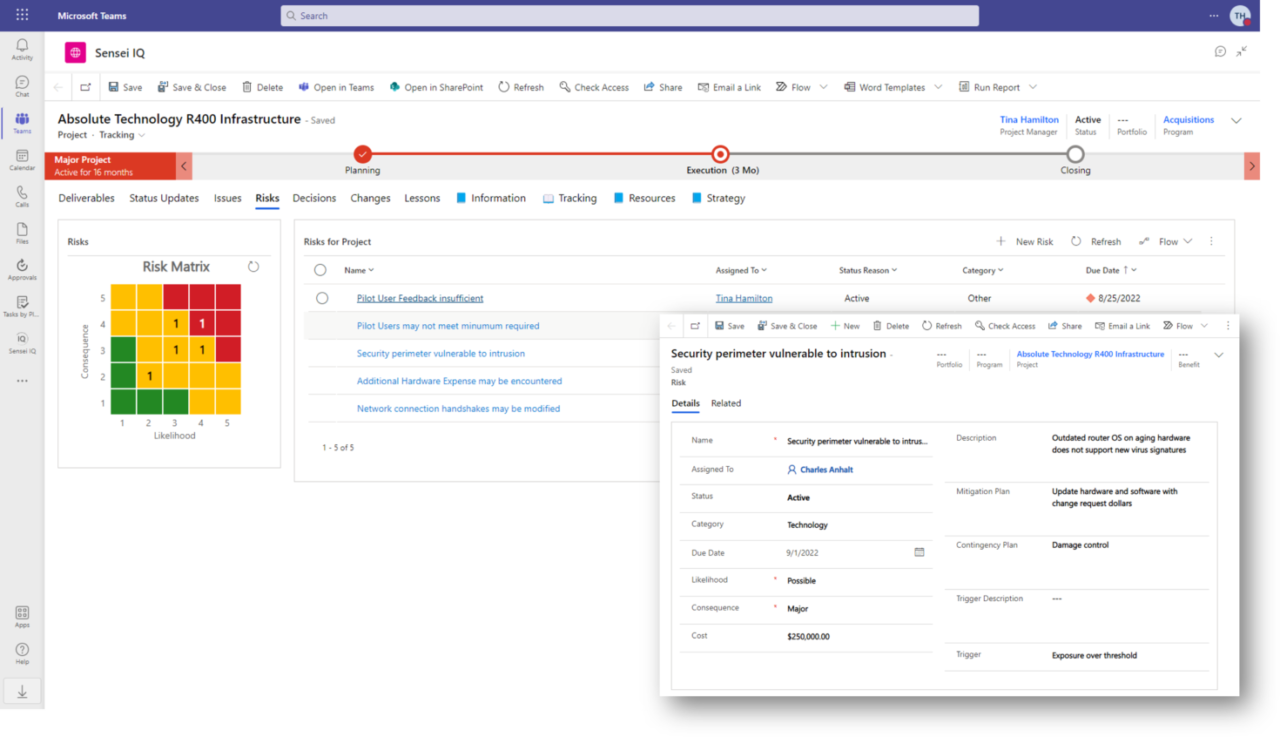Click Refresh in the main project toolbar
The image size is (1280, 737).
(521, 87)
